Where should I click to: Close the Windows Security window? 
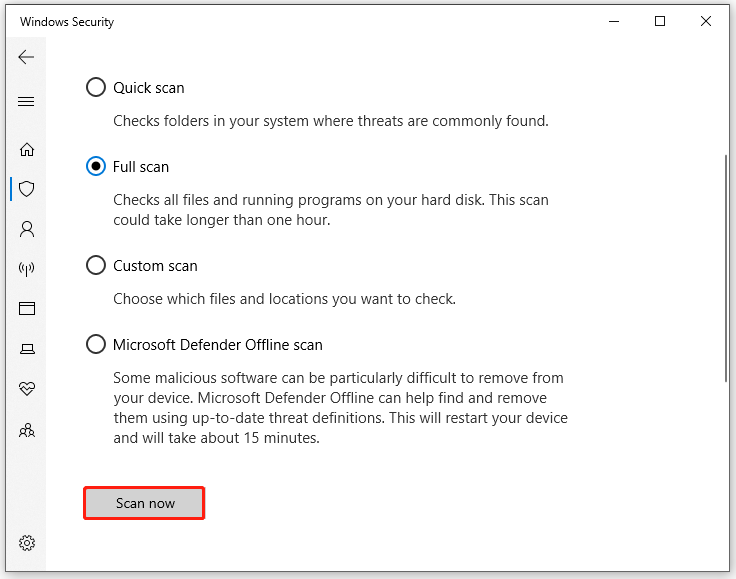706,21
